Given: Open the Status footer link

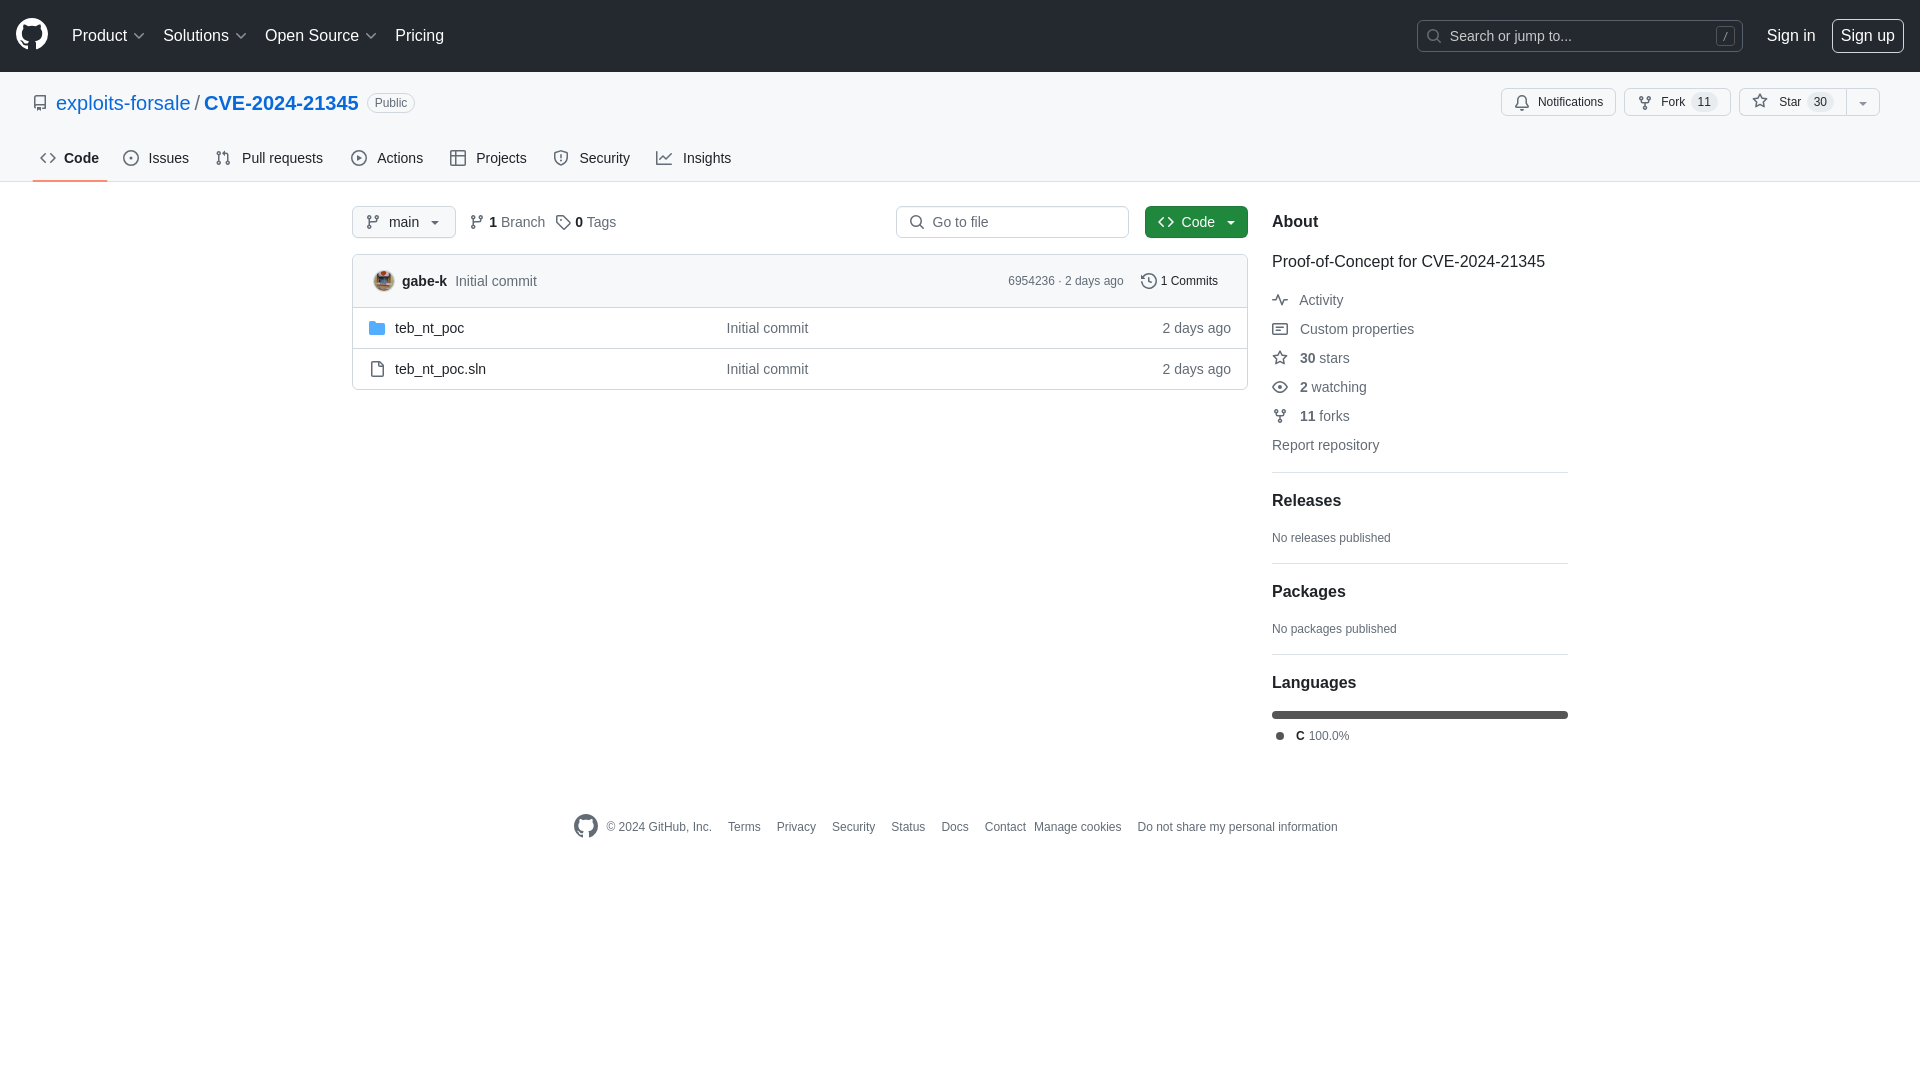Looking at the screenshot, I should [908, 827].
